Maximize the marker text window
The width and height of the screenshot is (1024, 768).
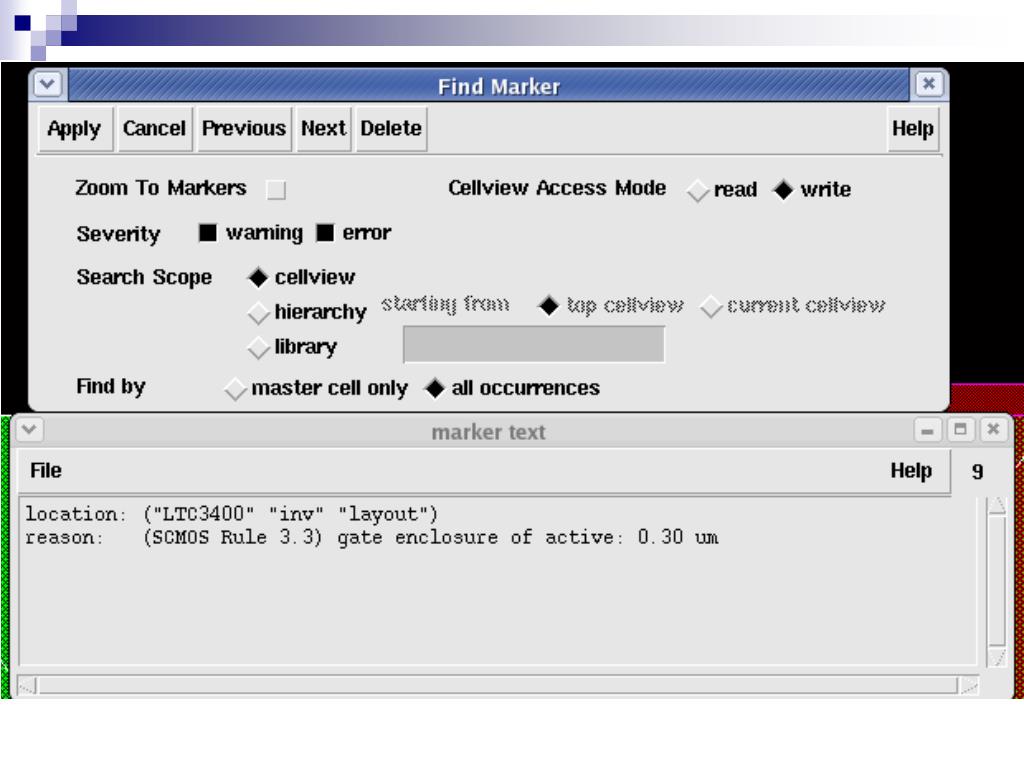pos(960,430)
